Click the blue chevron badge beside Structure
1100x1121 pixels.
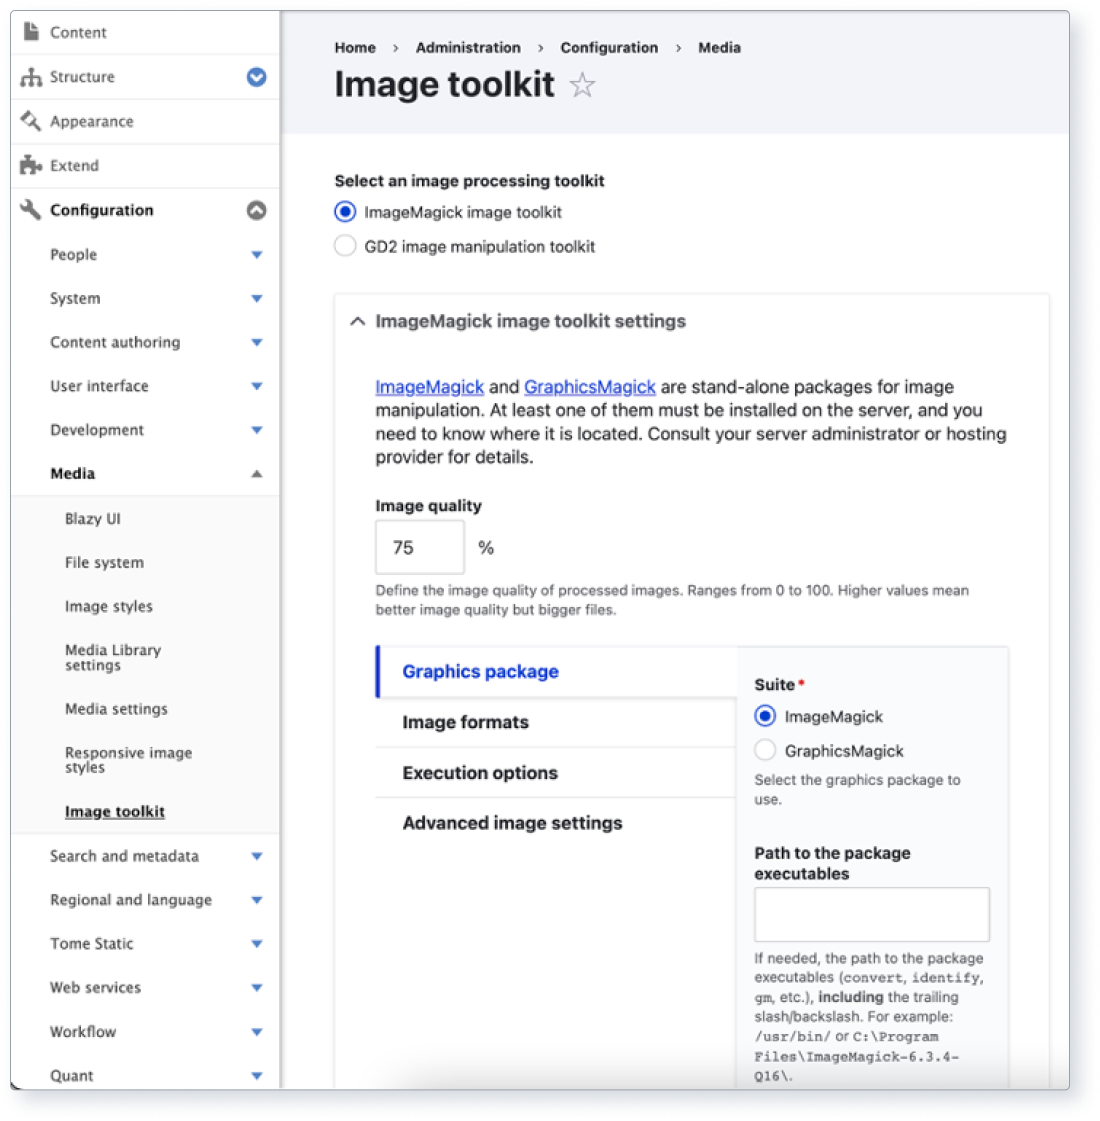point(258,76)
